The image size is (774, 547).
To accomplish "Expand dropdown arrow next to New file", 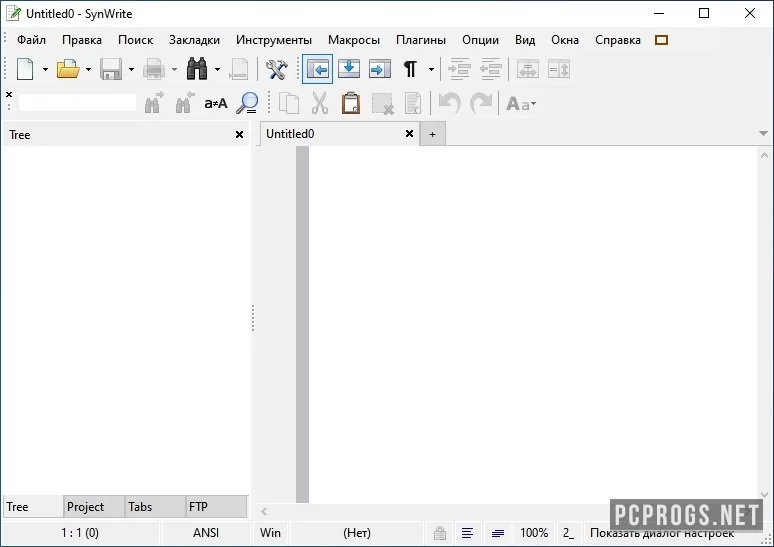I will 45,70.
